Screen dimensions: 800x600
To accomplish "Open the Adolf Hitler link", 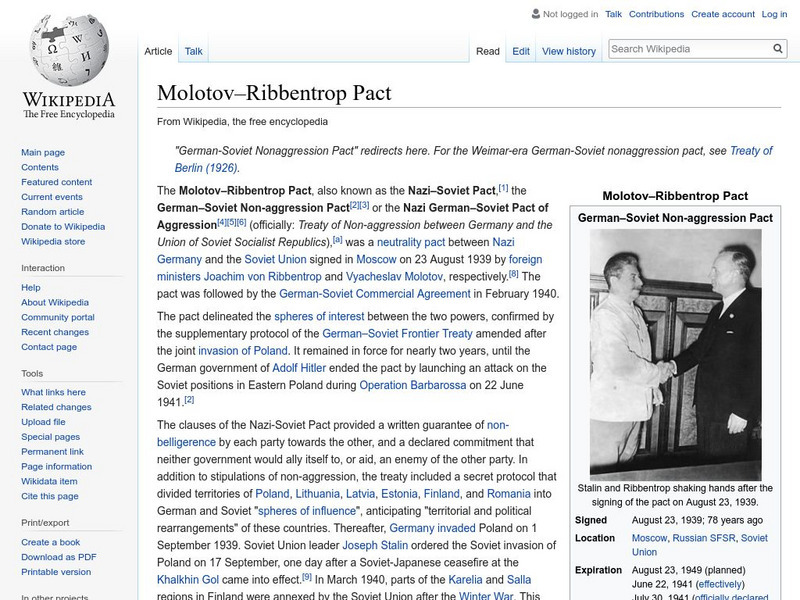I will tap(299, 368).
